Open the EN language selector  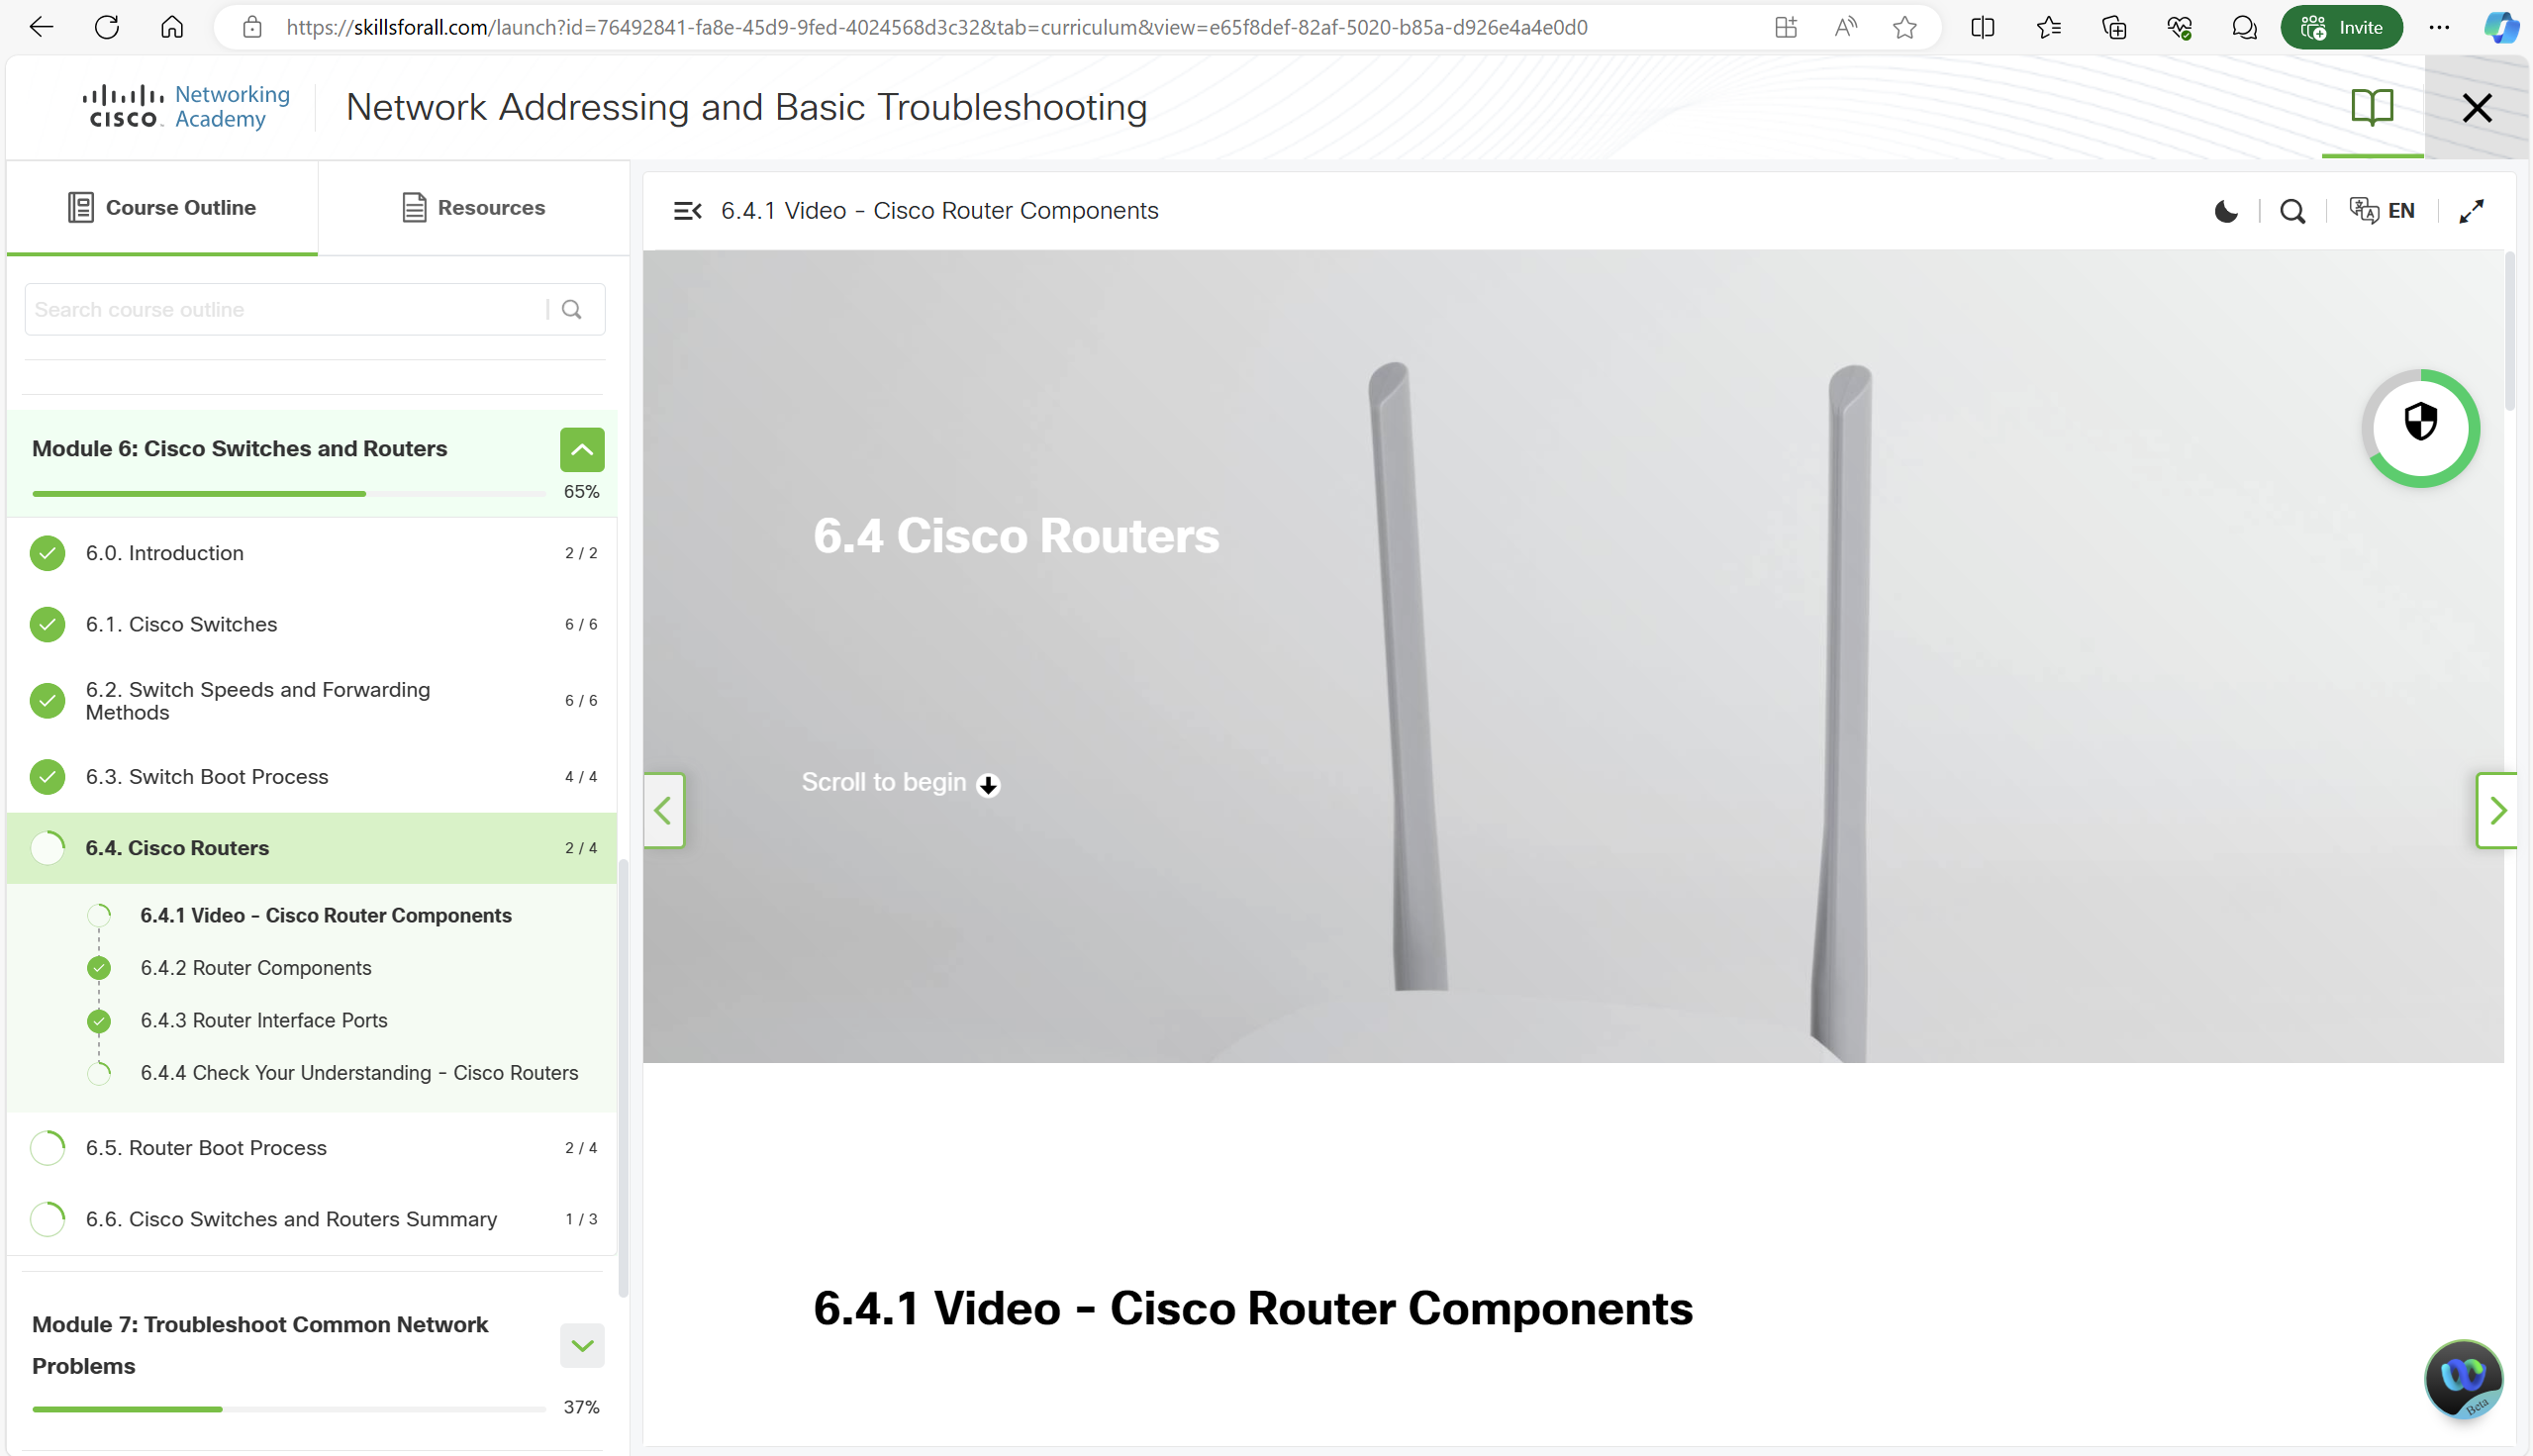[2382, 211]
